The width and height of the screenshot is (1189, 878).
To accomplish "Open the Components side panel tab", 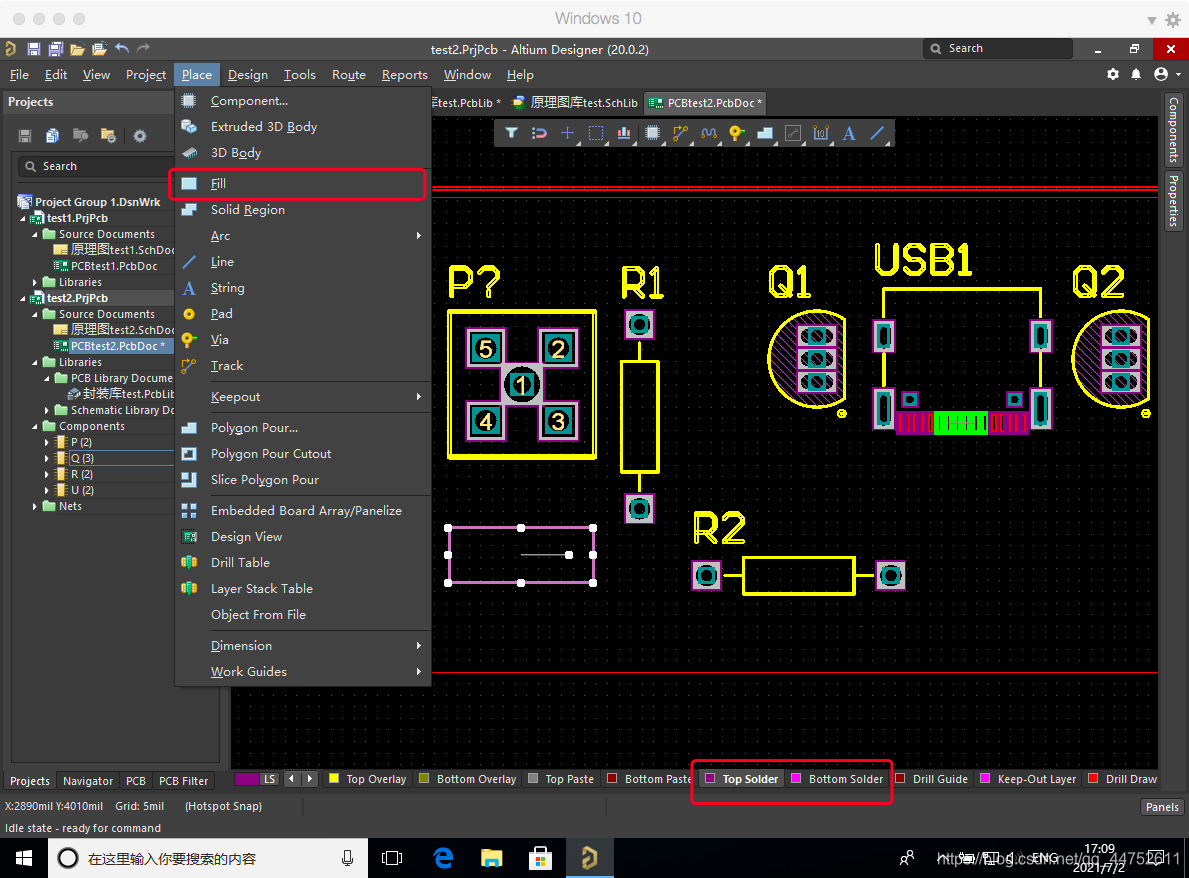I will [x=1173, y=130].
